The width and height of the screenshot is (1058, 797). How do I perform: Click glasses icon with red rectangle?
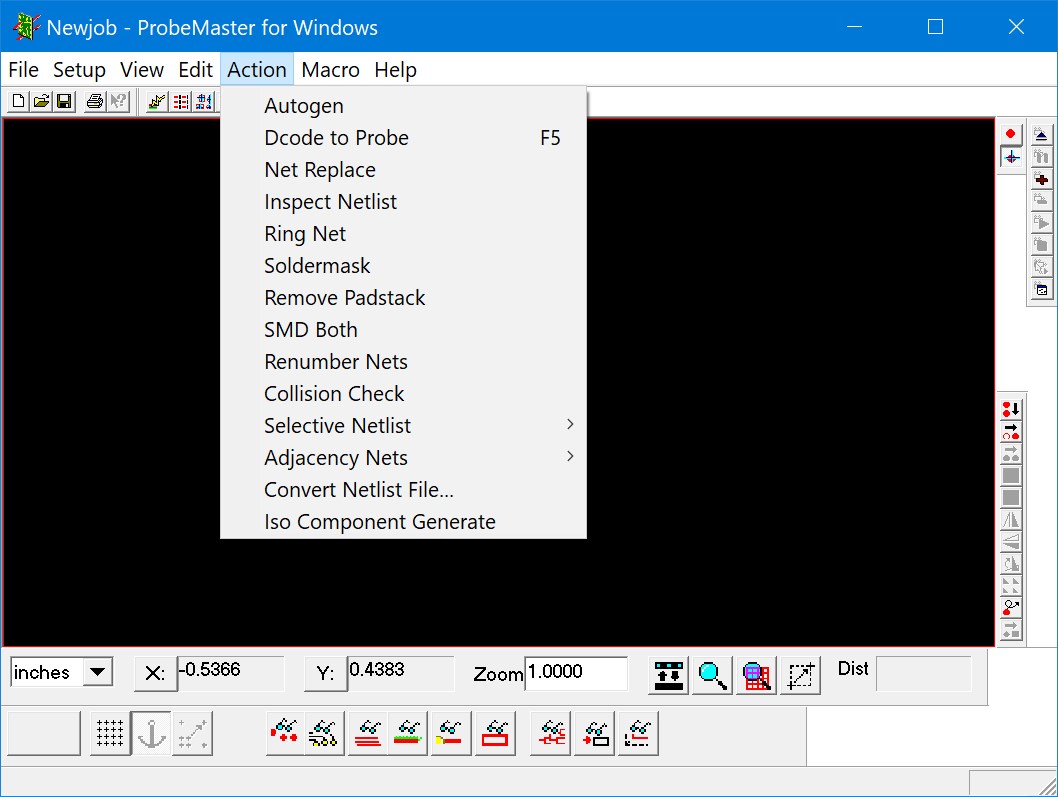[495, 733]
